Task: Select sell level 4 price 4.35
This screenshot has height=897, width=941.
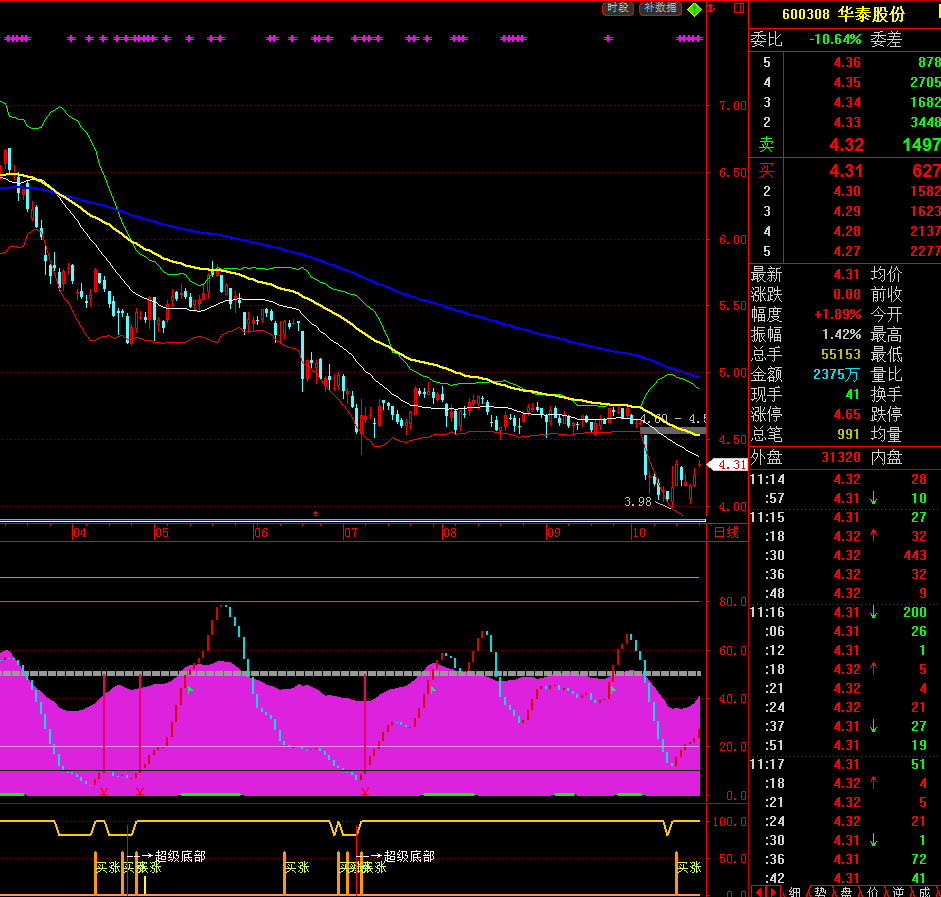Action: coord(847,82)
